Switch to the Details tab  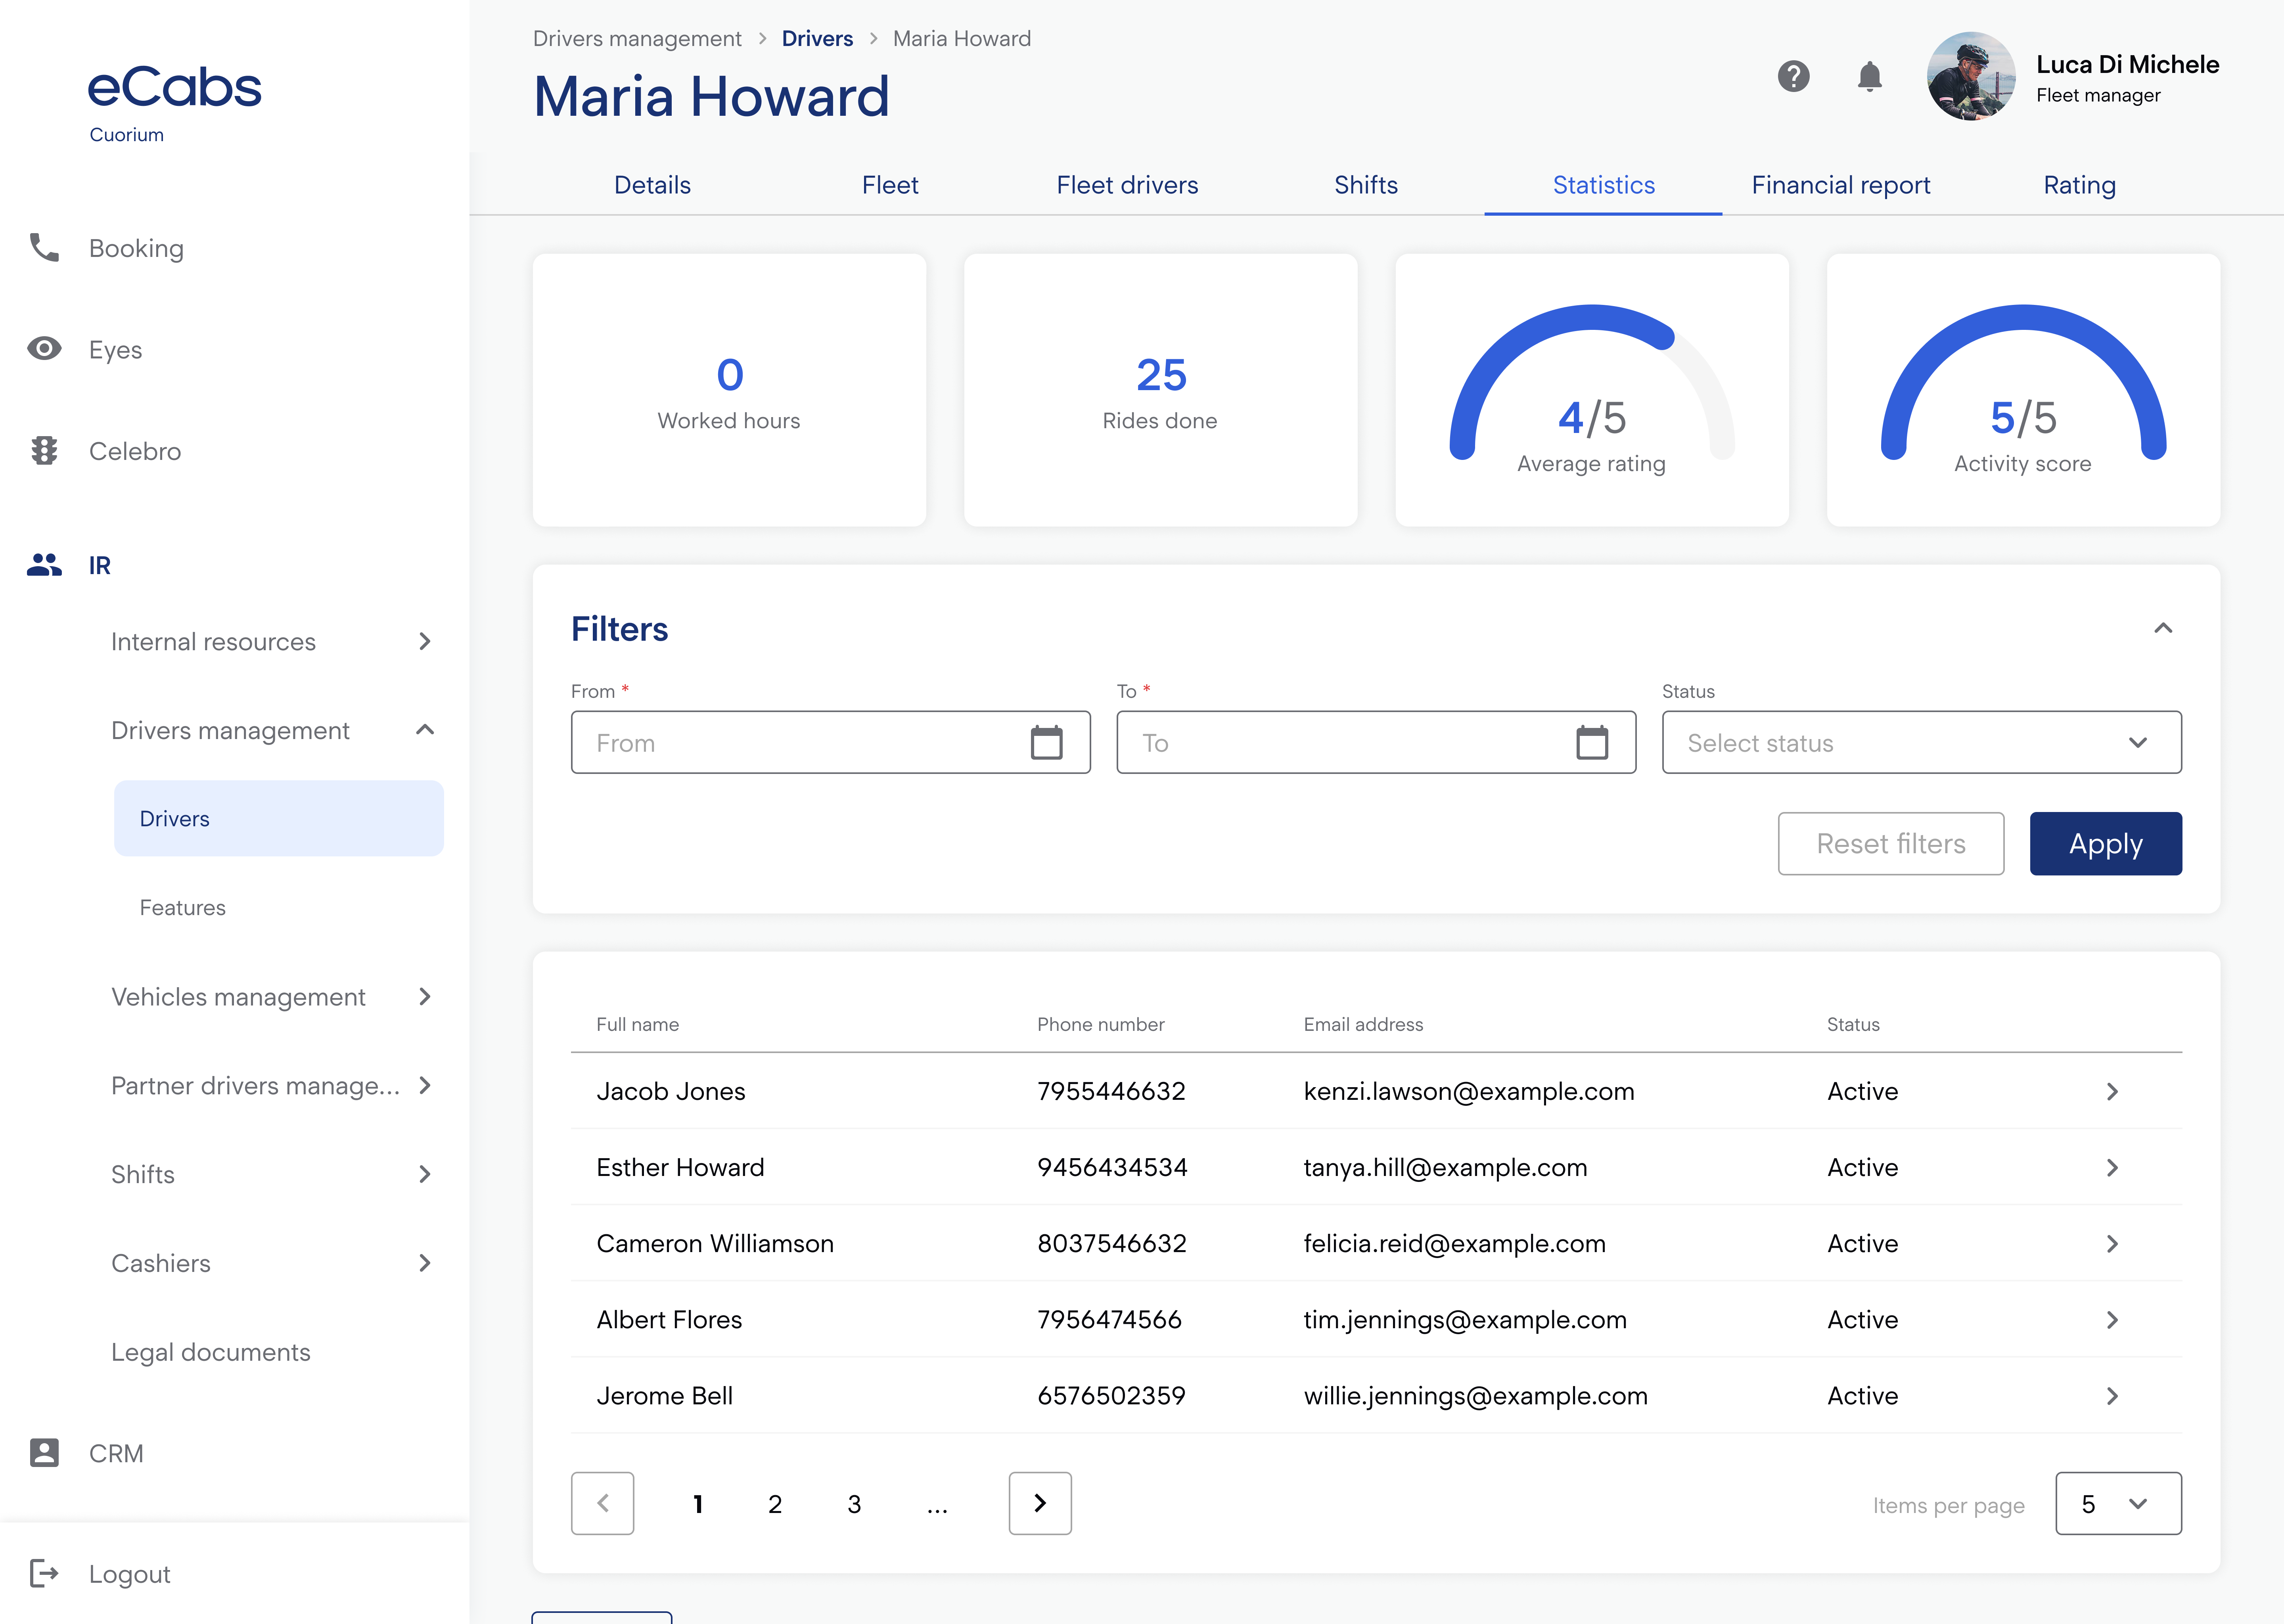[652, 185]
